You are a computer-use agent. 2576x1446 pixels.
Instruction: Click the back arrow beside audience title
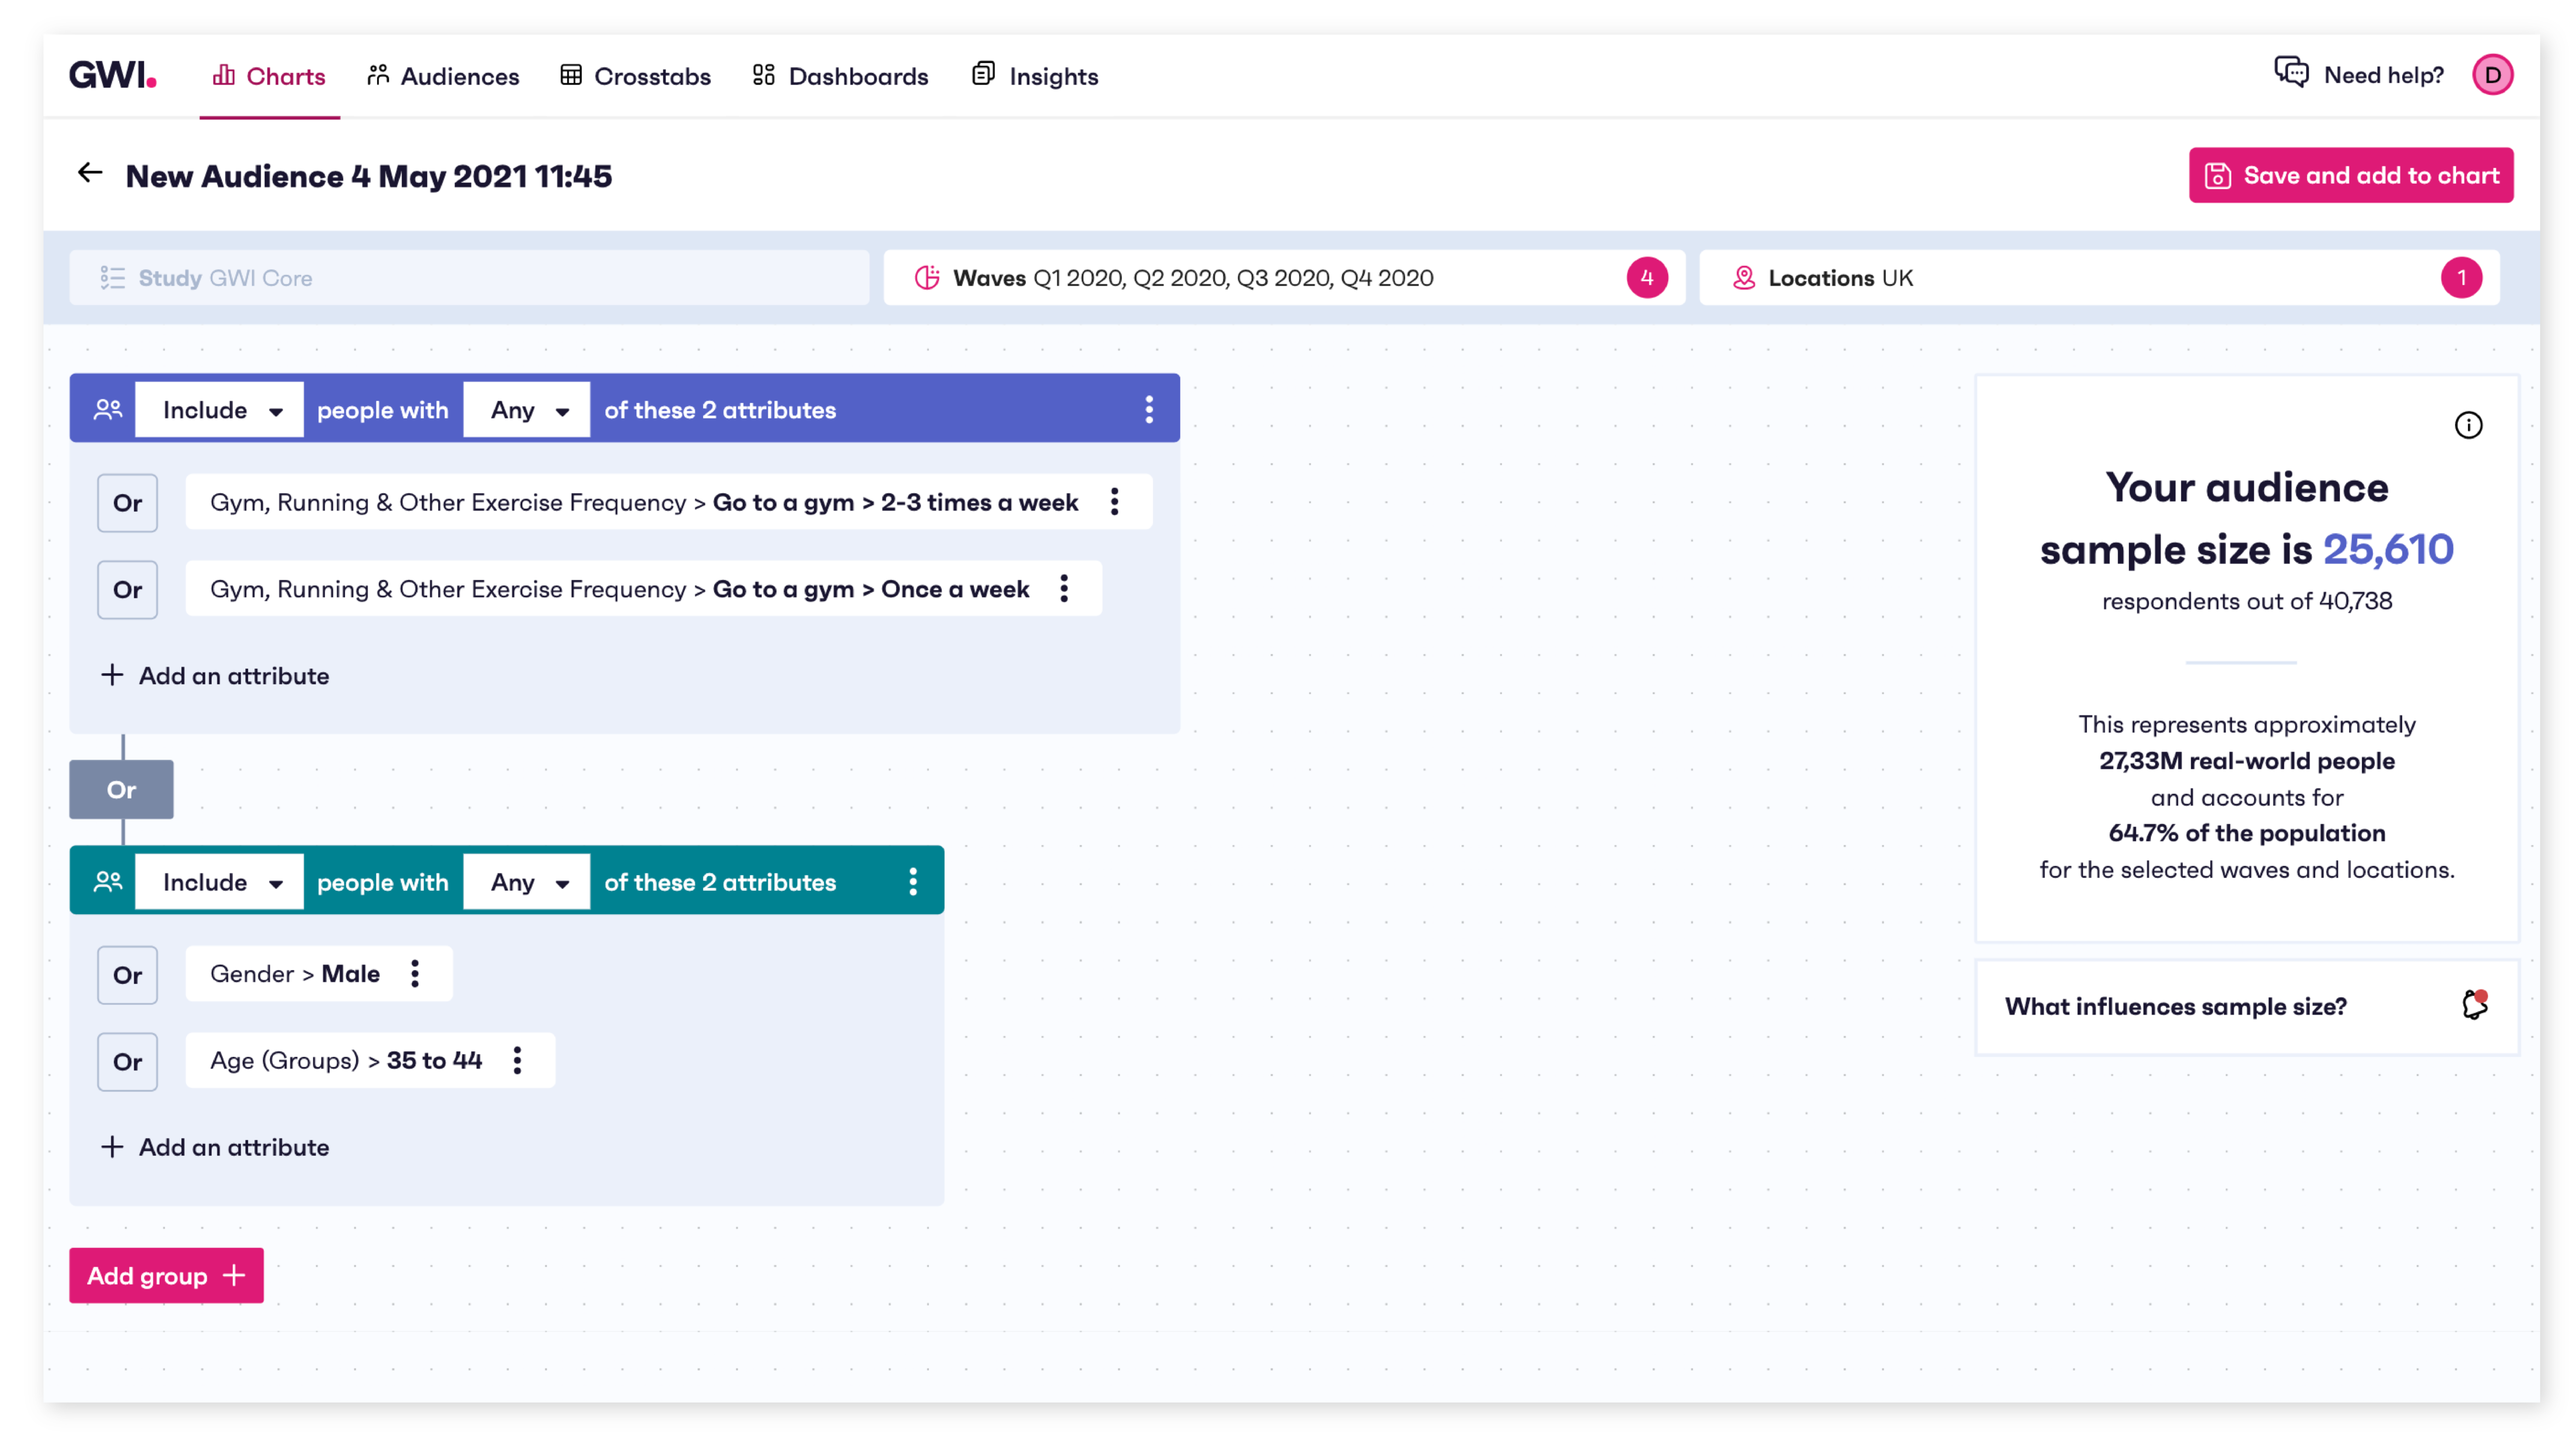[90, 174]
